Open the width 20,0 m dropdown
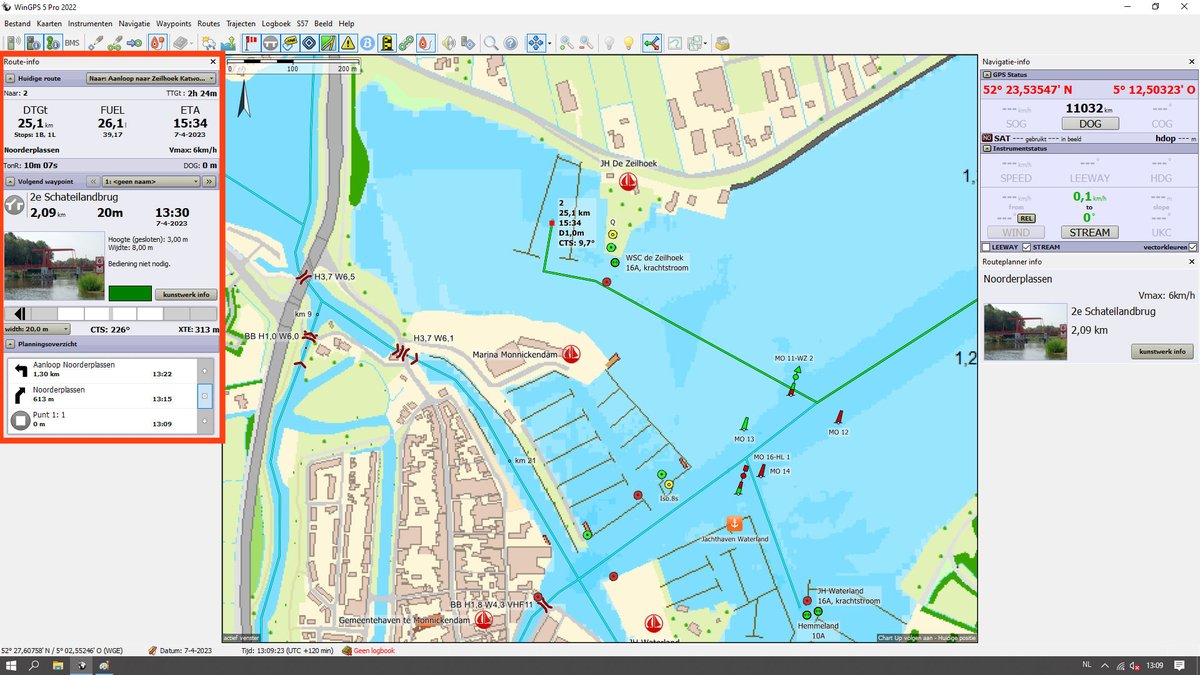Viewport: 1200px width, 675px height. 37,328
